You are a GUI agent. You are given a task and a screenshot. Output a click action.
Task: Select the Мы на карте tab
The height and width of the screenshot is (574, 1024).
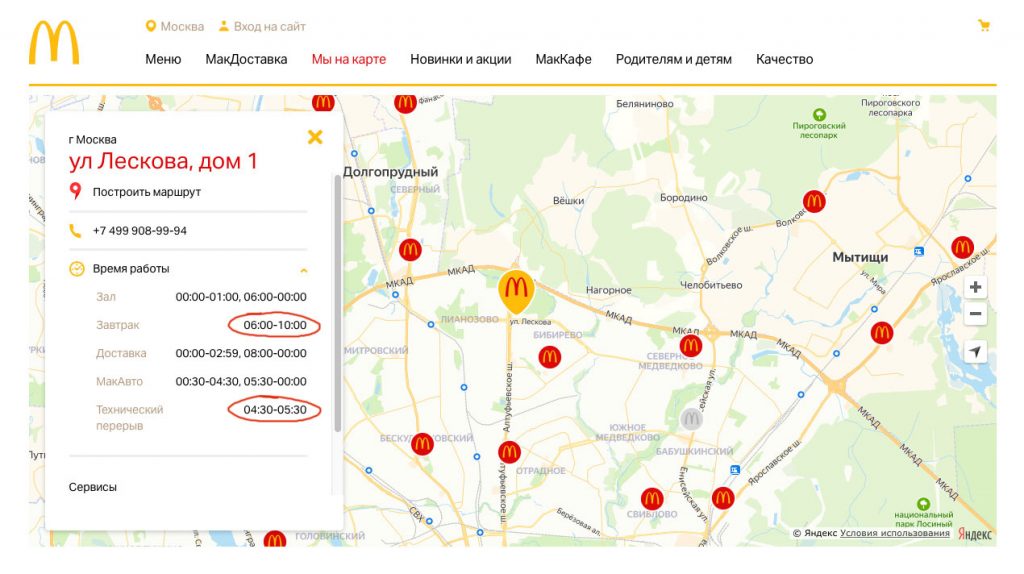click(349, 59)
